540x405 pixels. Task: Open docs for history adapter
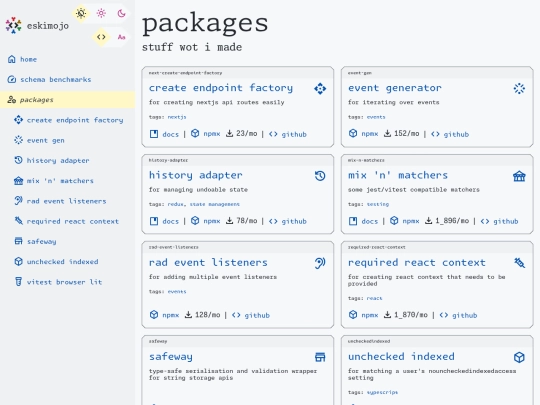(164, 221)
